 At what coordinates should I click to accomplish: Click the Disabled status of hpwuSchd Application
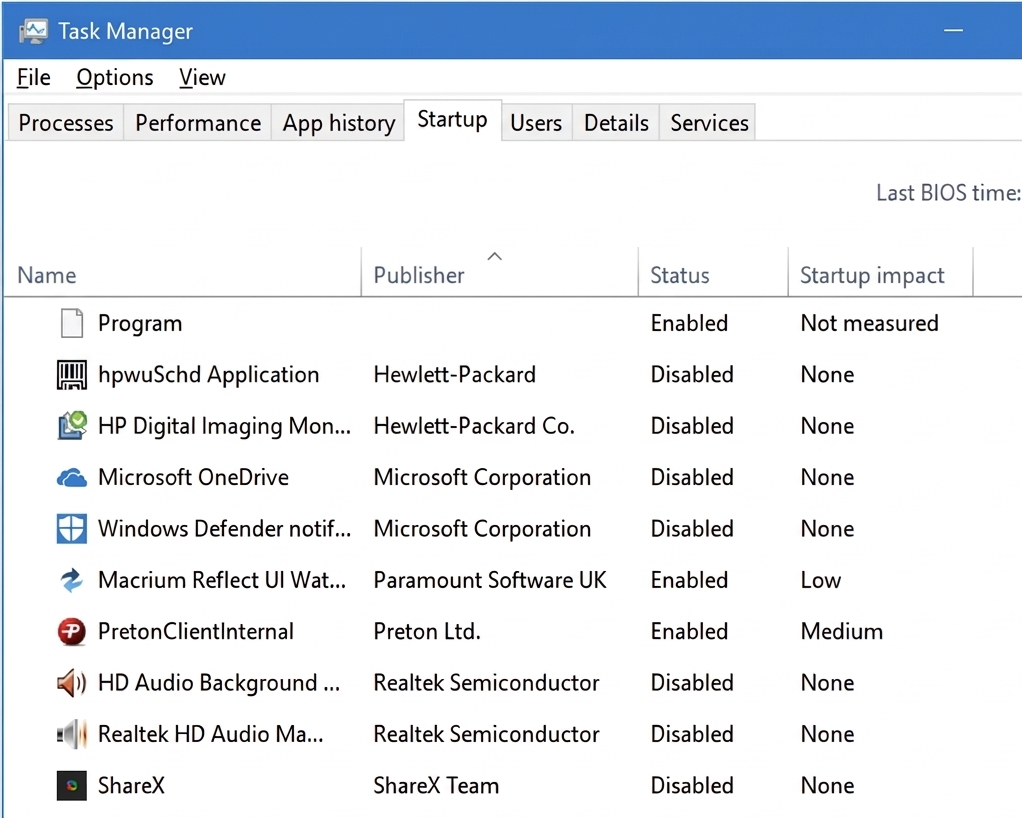pos(692,375)
